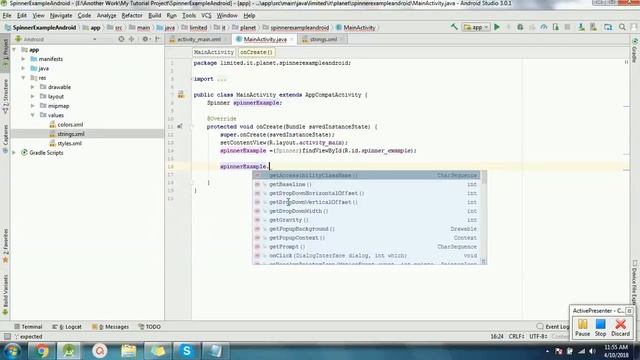Choose getGravity() completion suggestion

tap(366, 220)
